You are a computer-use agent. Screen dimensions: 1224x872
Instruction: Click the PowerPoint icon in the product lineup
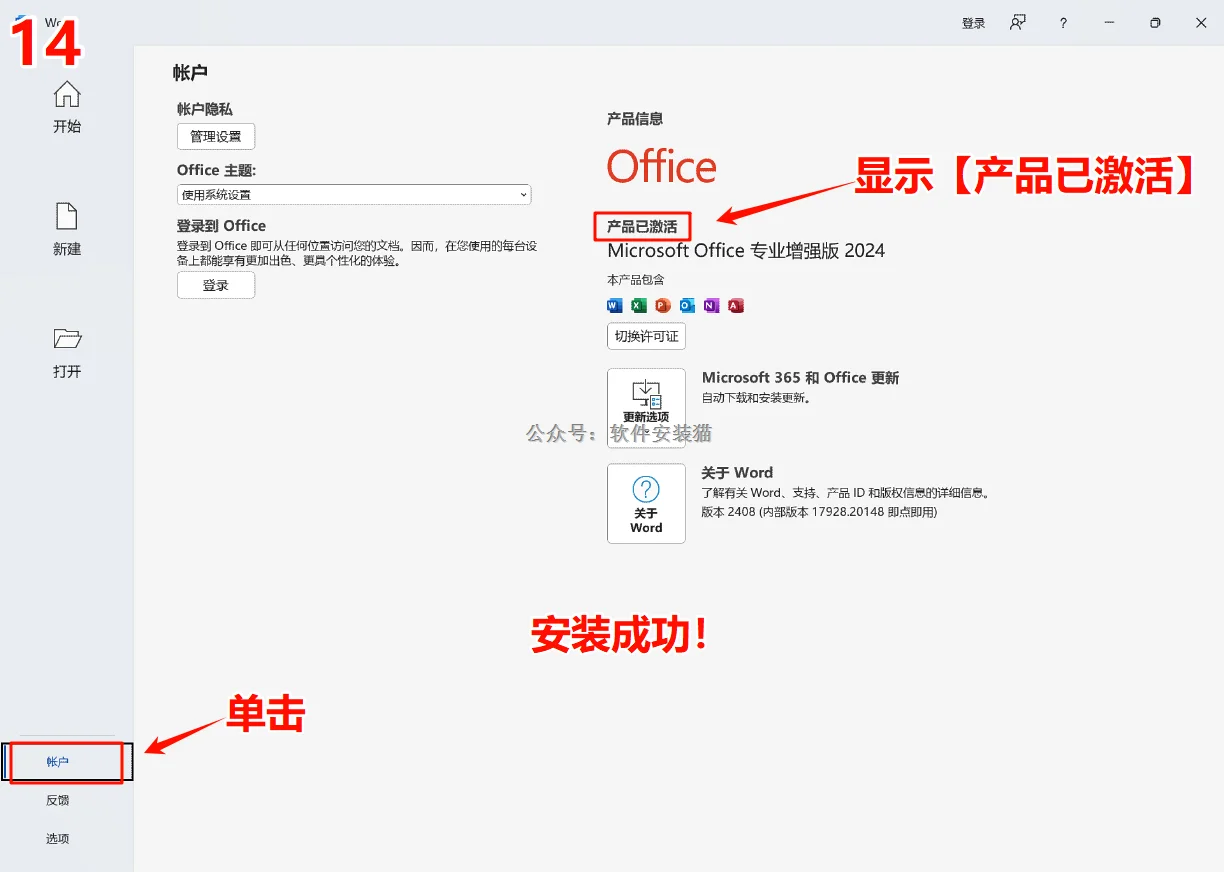tap(662, 305)
